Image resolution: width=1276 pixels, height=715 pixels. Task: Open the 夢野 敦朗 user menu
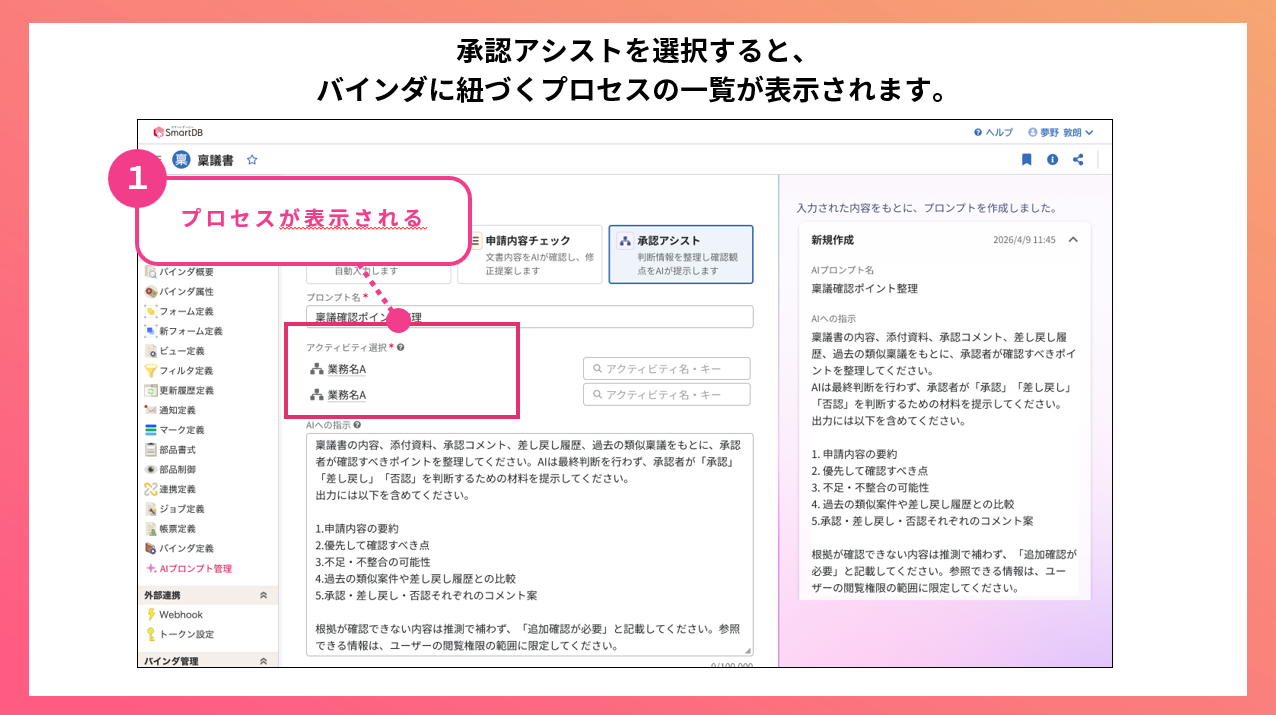(x=1061, y=132)
